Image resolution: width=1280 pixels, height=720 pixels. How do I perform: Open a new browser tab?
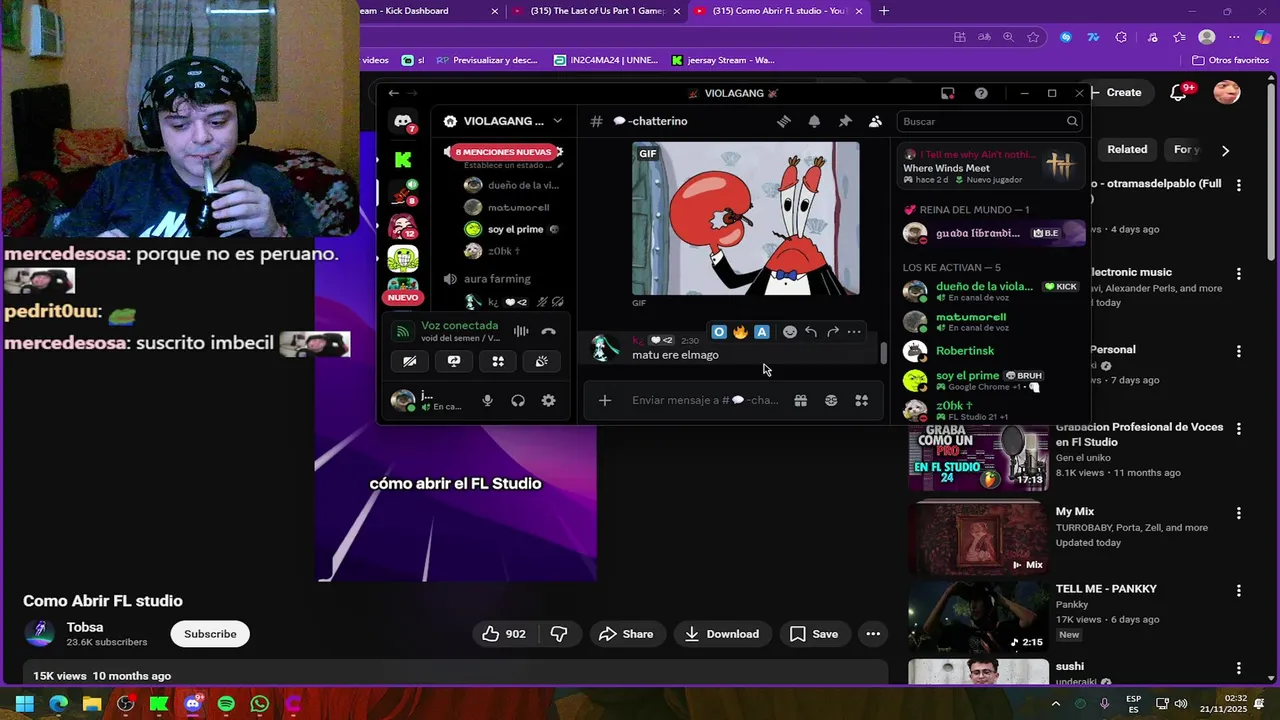click(x=883, y=11)
